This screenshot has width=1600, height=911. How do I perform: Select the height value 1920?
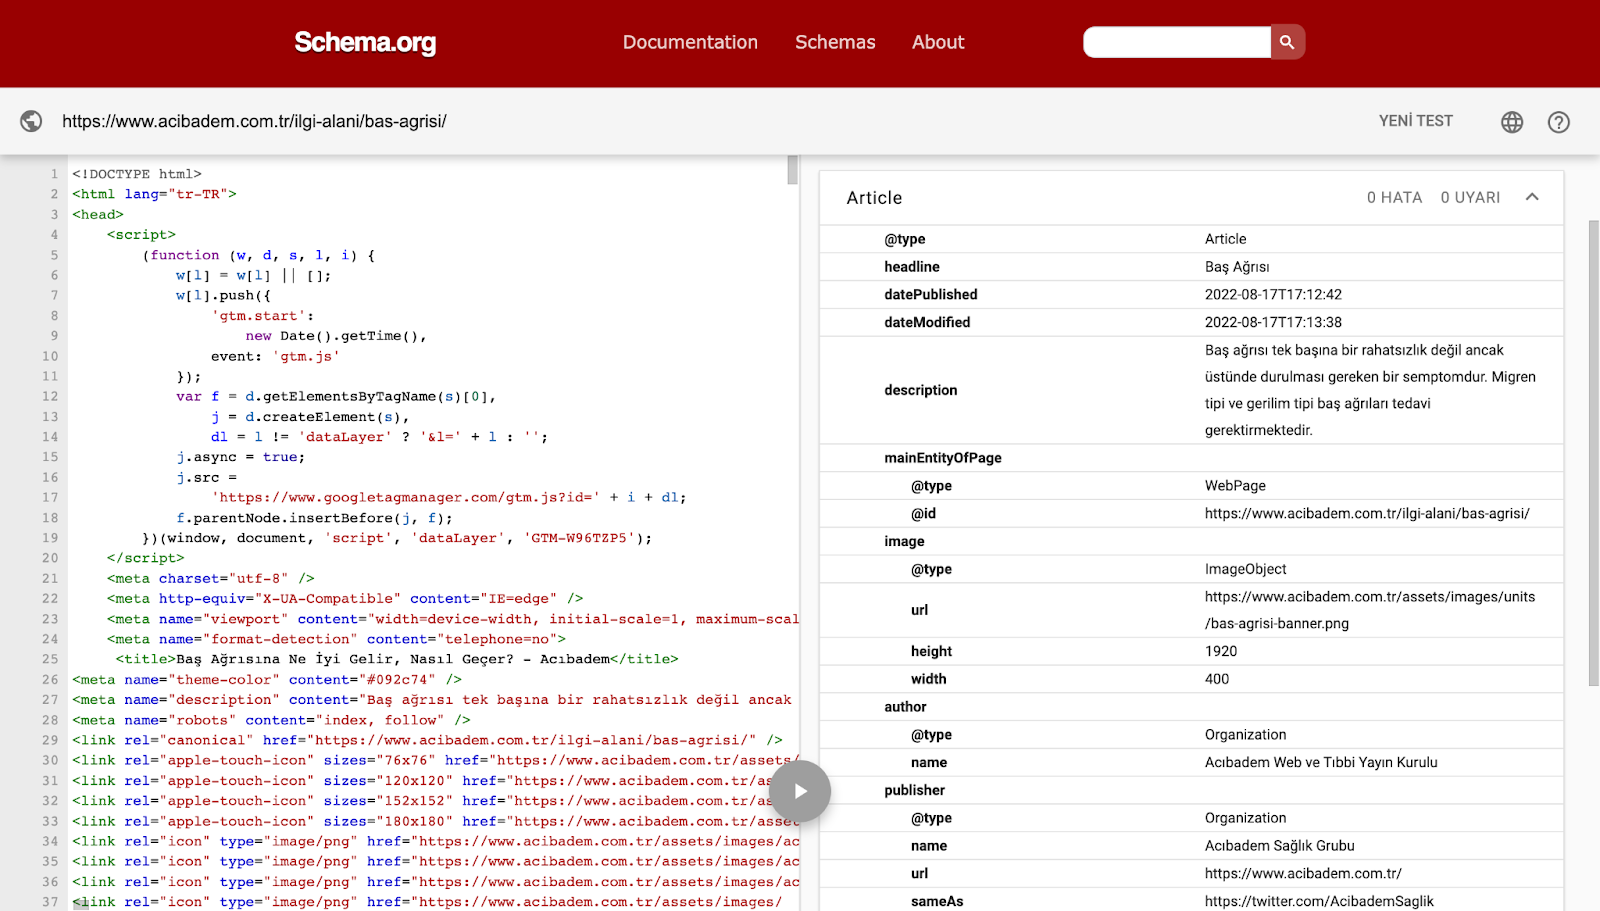pos(1221,651)
